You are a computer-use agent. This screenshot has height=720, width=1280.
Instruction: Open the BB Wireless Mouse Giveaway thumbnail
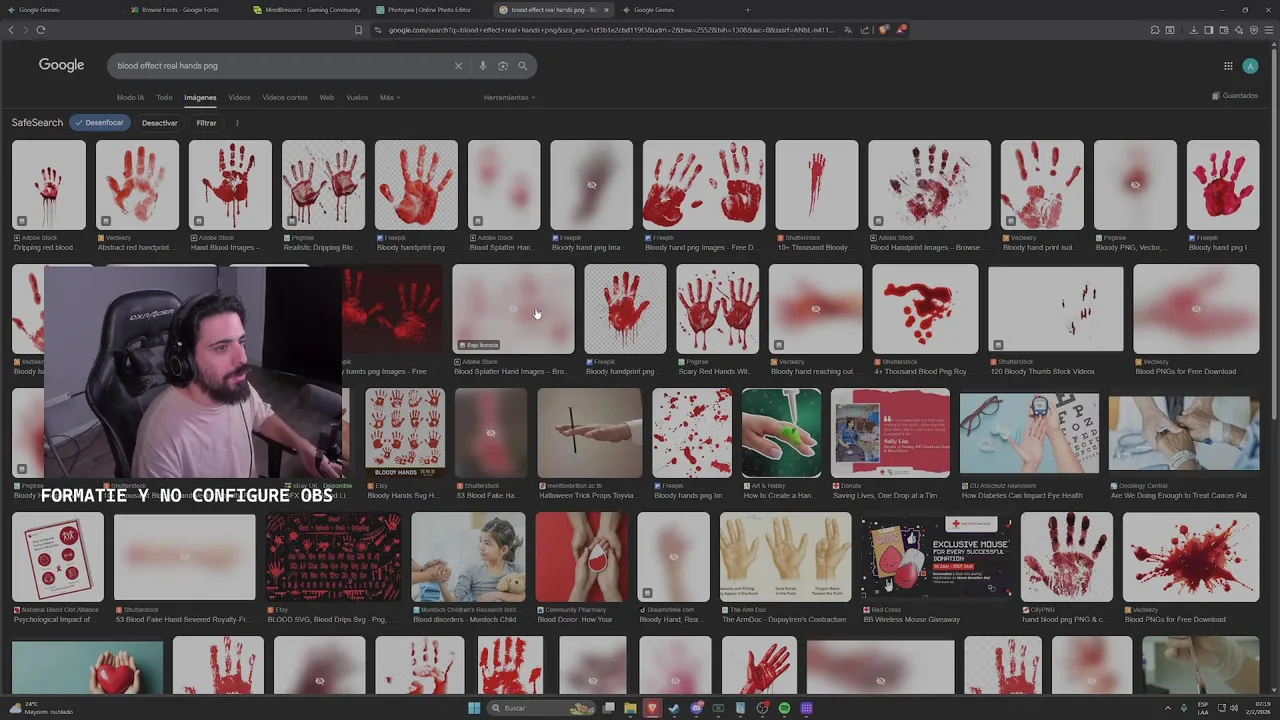pos(936,557)
